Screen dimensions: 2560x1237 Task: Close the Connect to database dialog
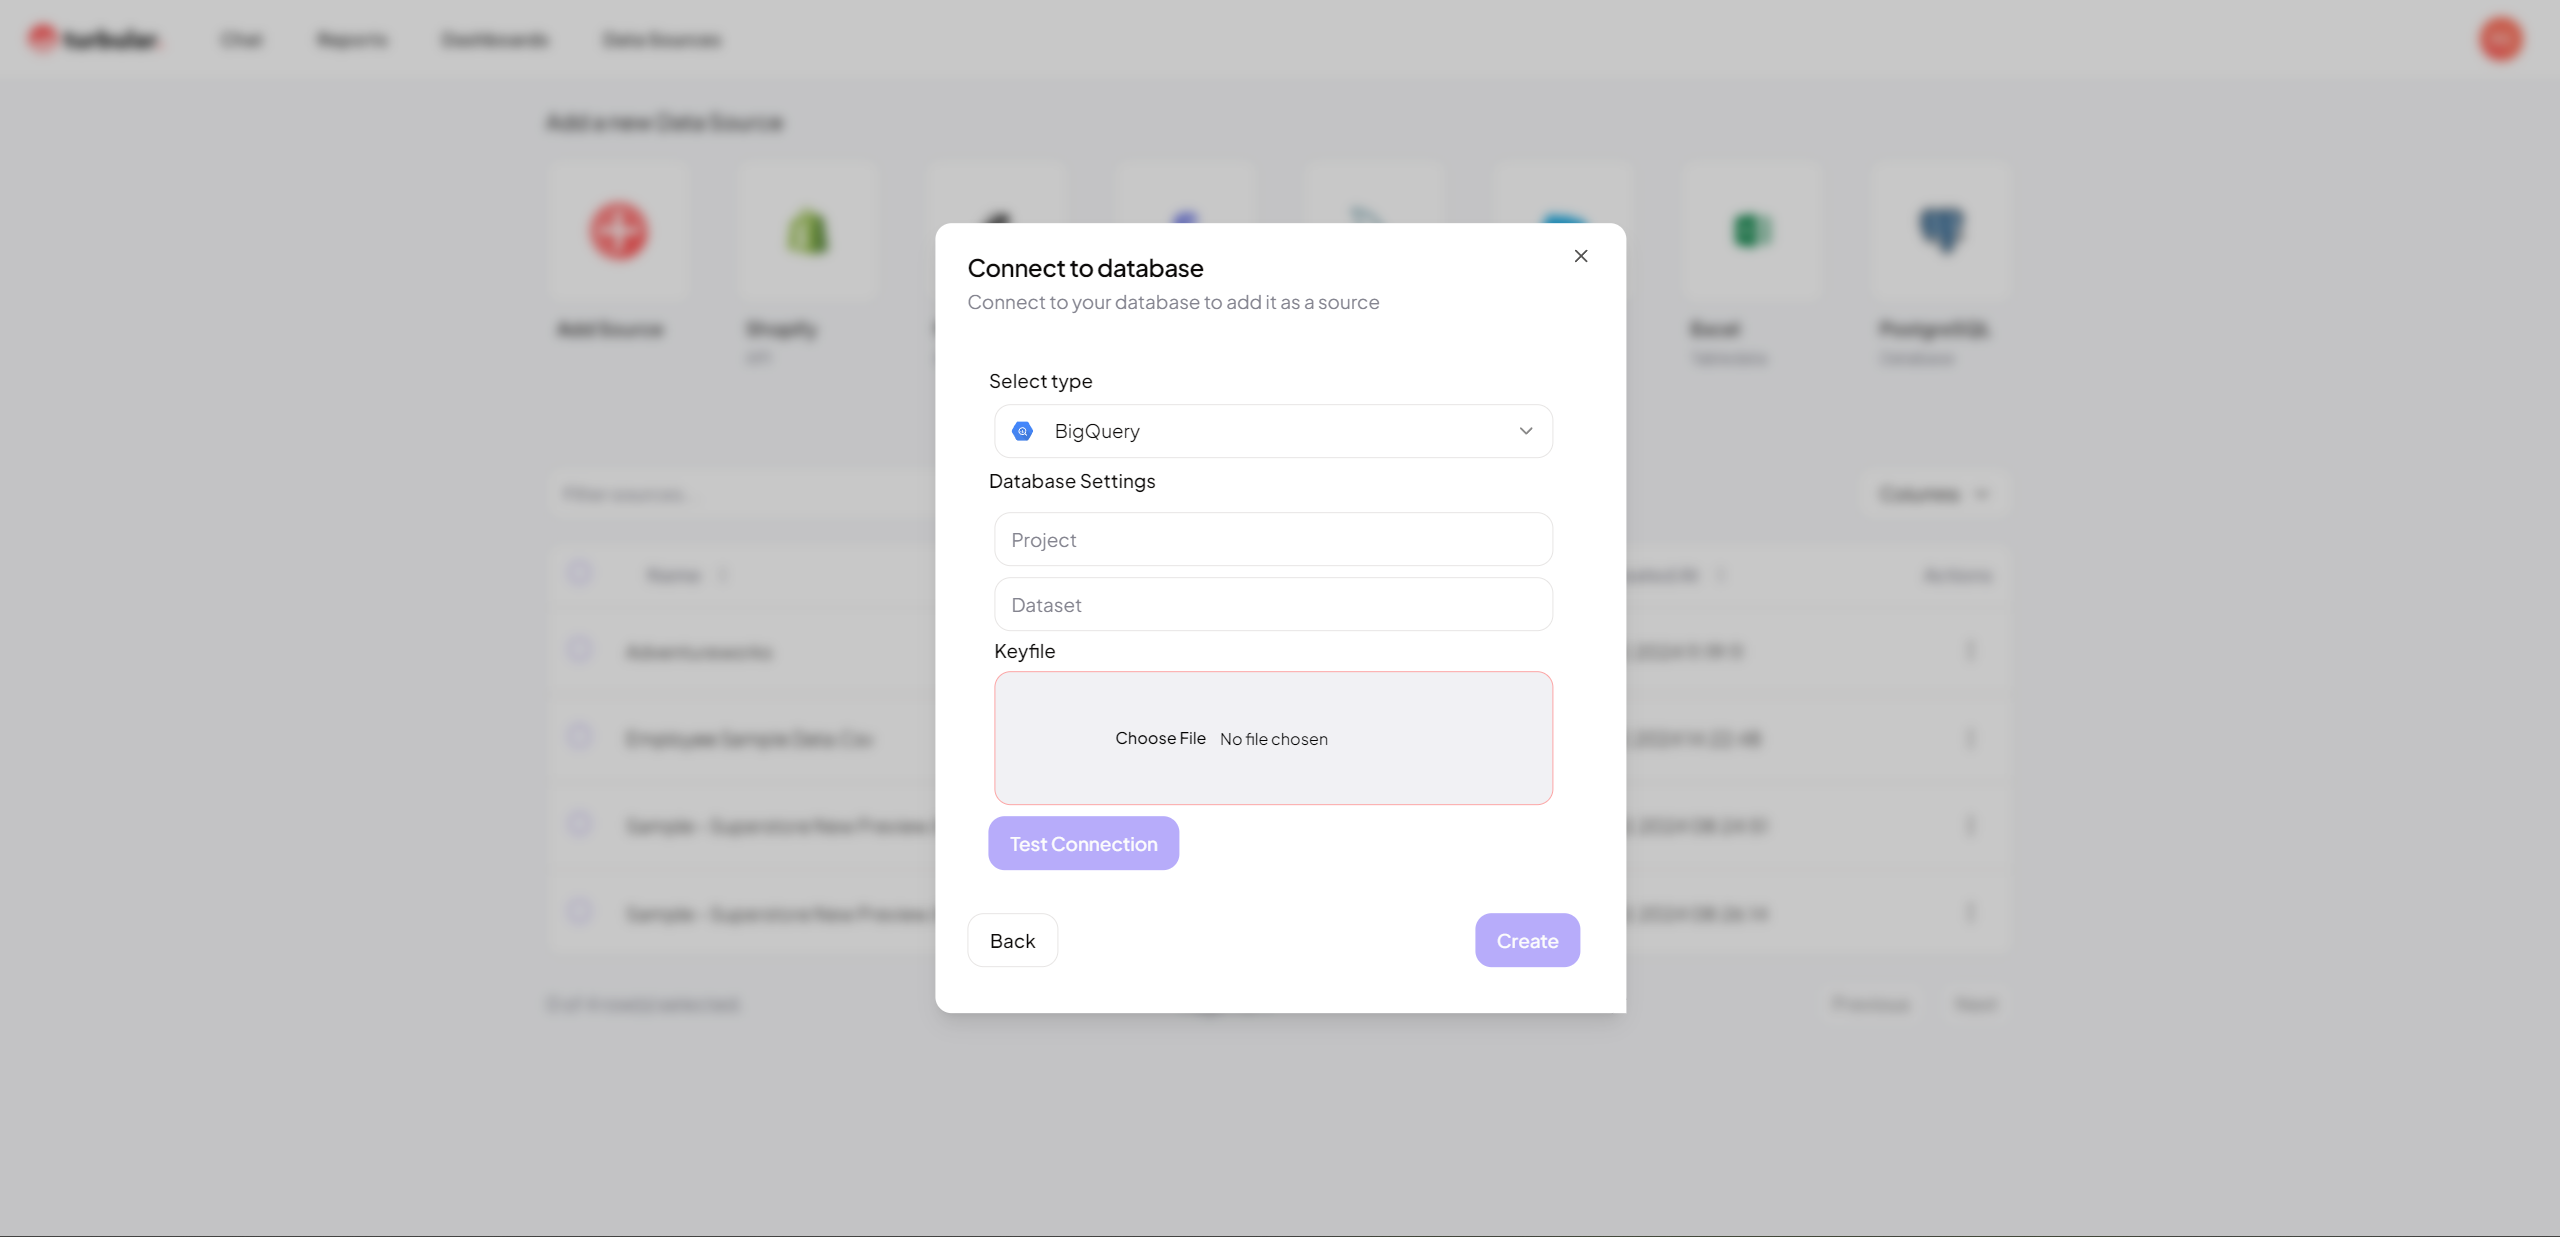pyautogui.click(x=1580, y=256)
